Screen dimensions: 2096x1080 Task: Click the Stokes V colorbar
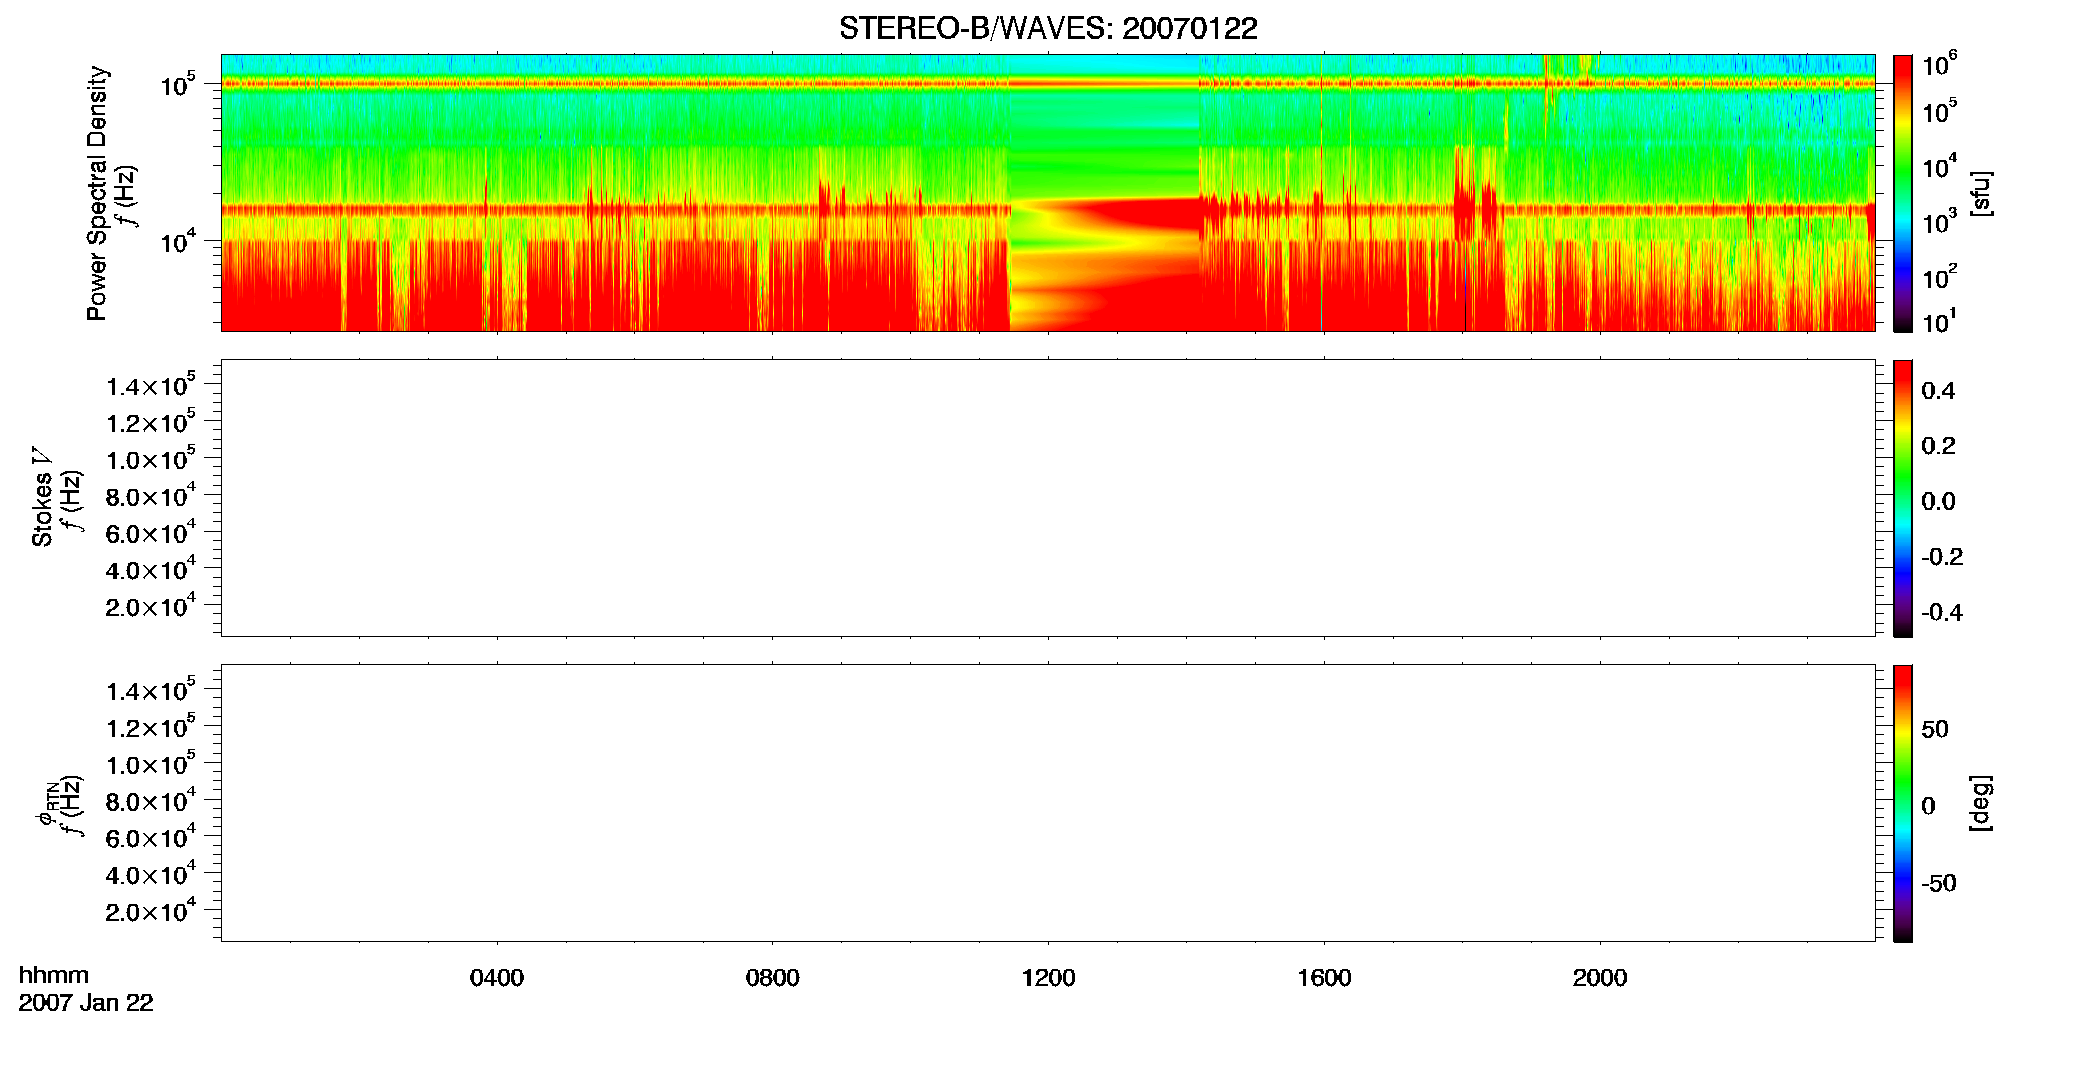(x=1903, y=498)
